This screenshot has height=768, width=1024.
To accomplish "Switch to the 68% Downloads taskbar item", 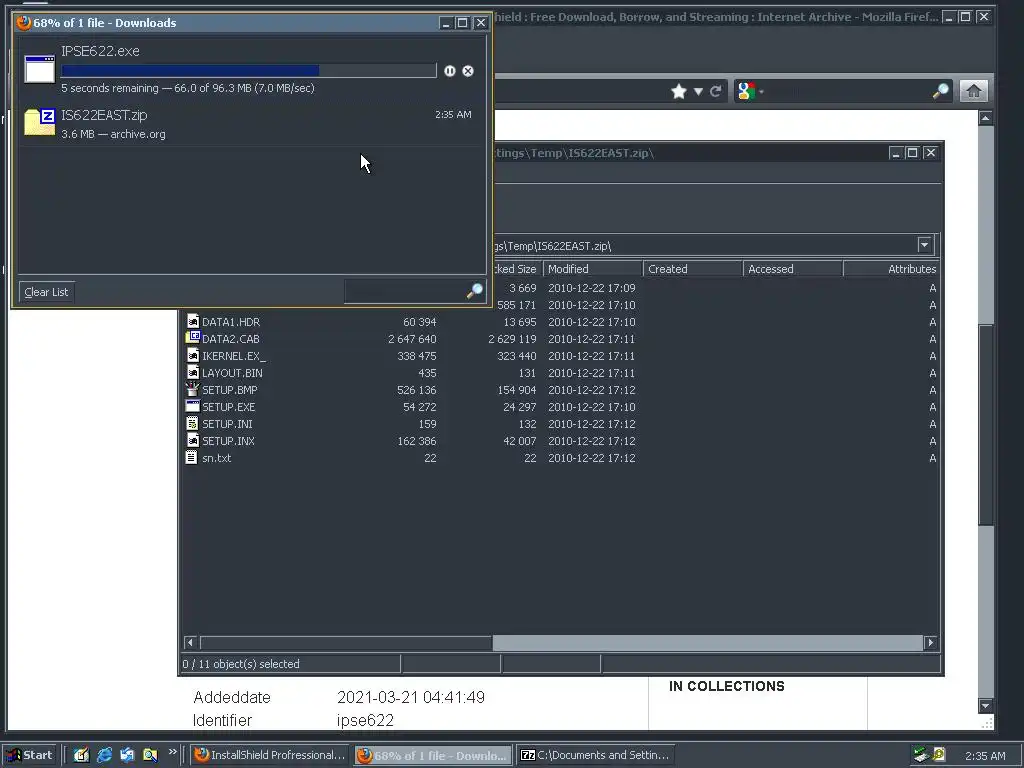I will [x=434, y=755].
